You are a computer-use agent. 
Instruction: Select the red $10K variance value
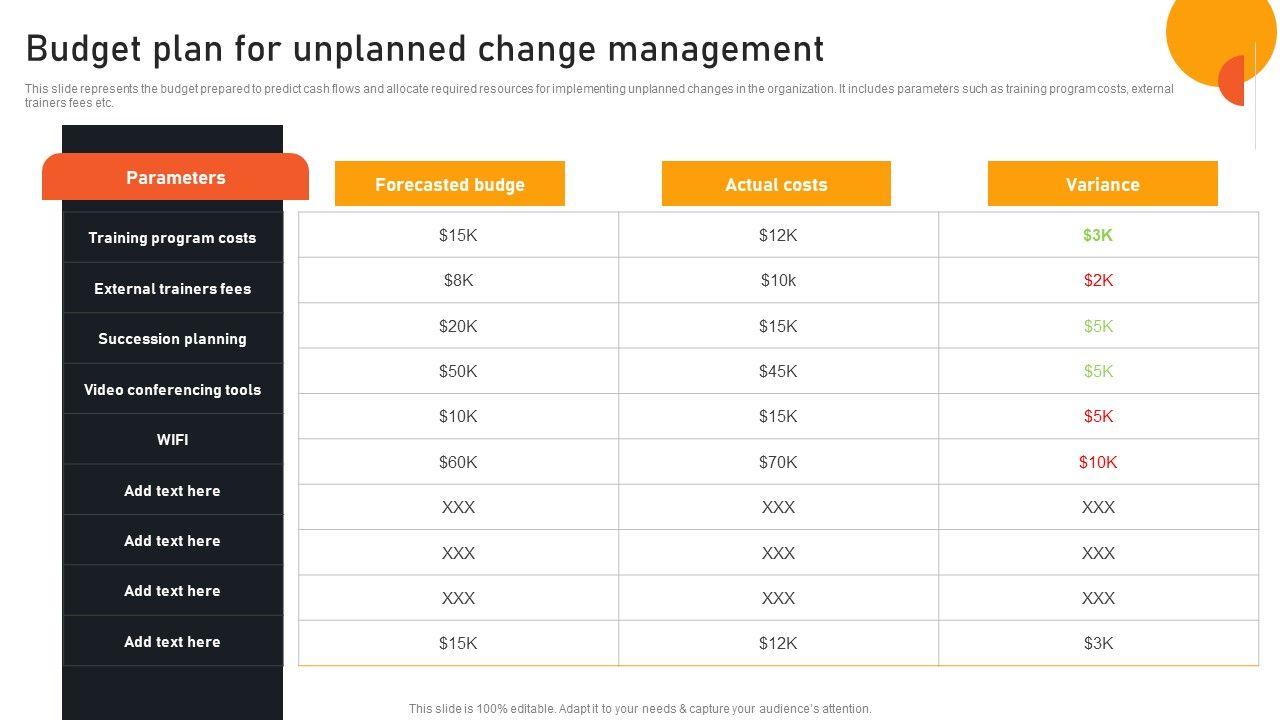click(x=1098, y=462)
